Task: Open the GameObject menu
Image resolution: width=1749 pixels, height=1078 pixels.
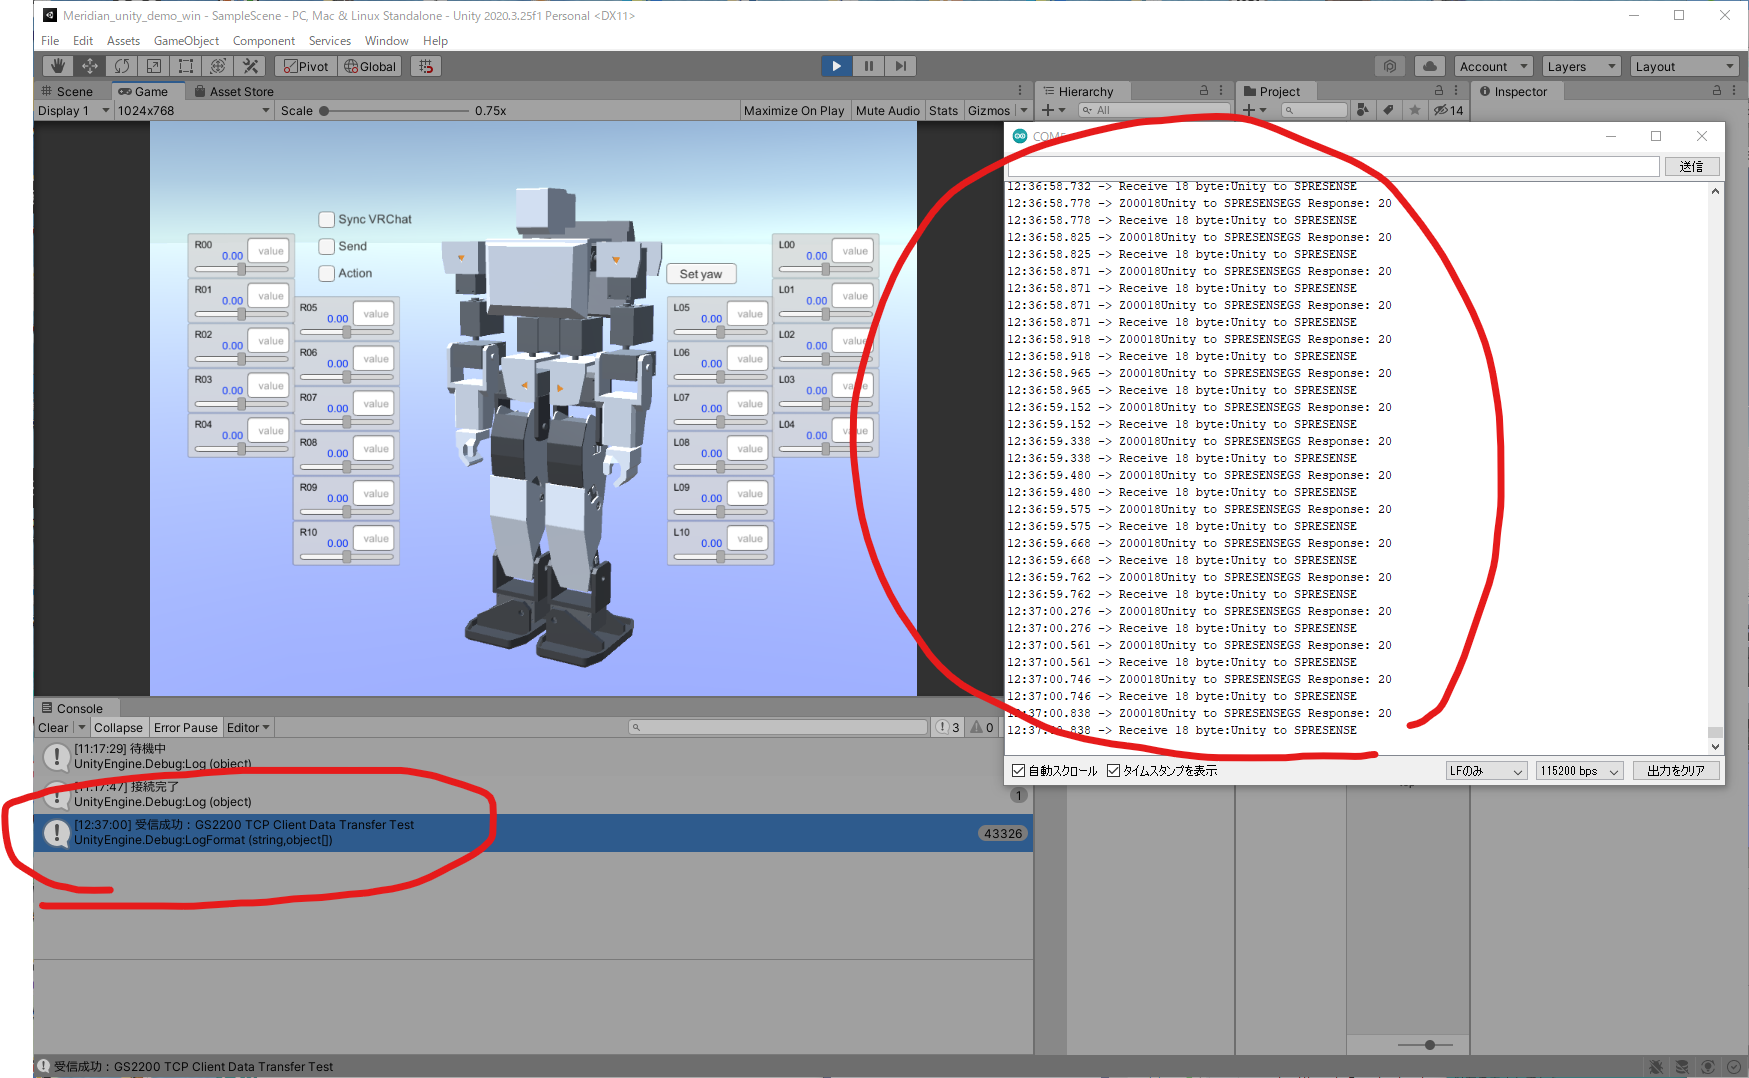Action: tap(186, 41)
